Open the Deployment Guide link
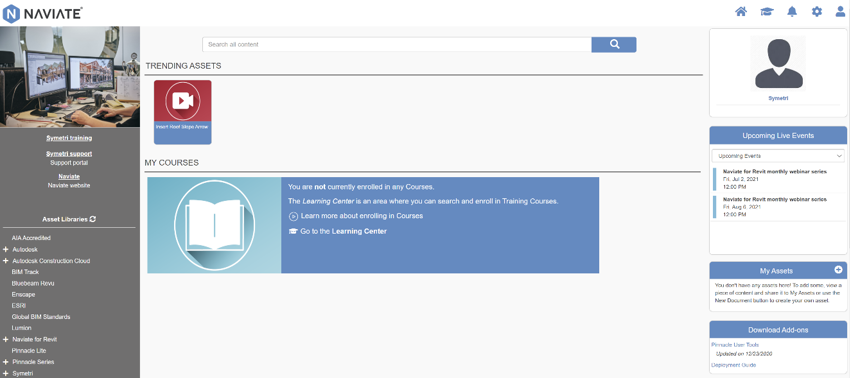 tap(733, 365)
